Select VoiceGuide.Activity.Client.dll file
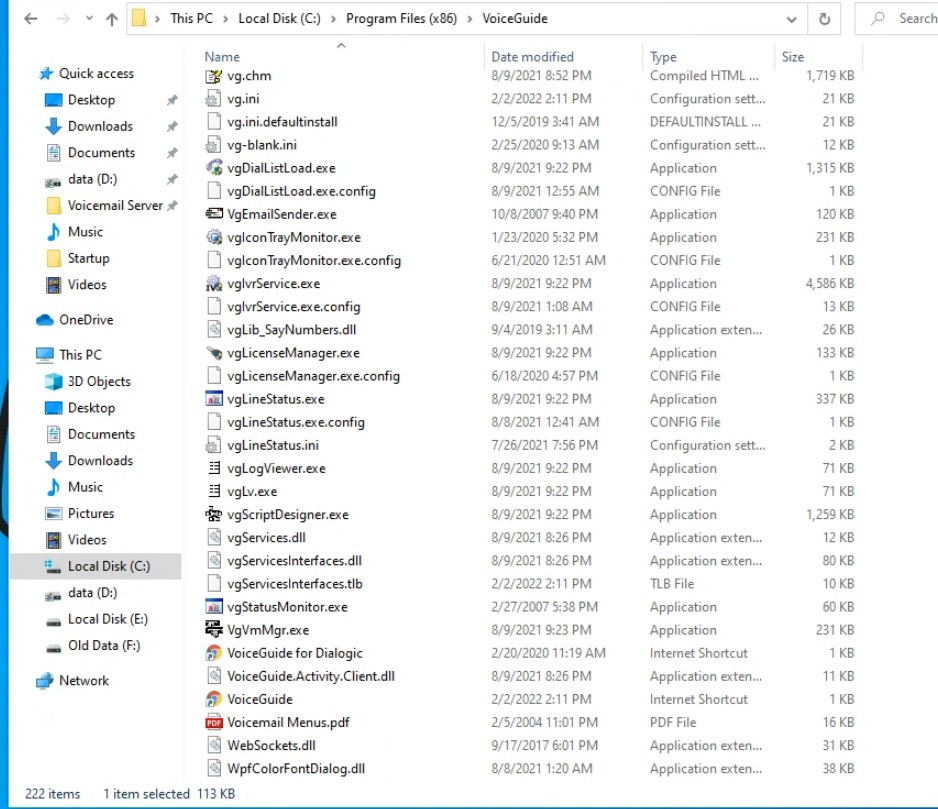Image resolution: width=938 pixels, height=809 pixels. point(311,676)
